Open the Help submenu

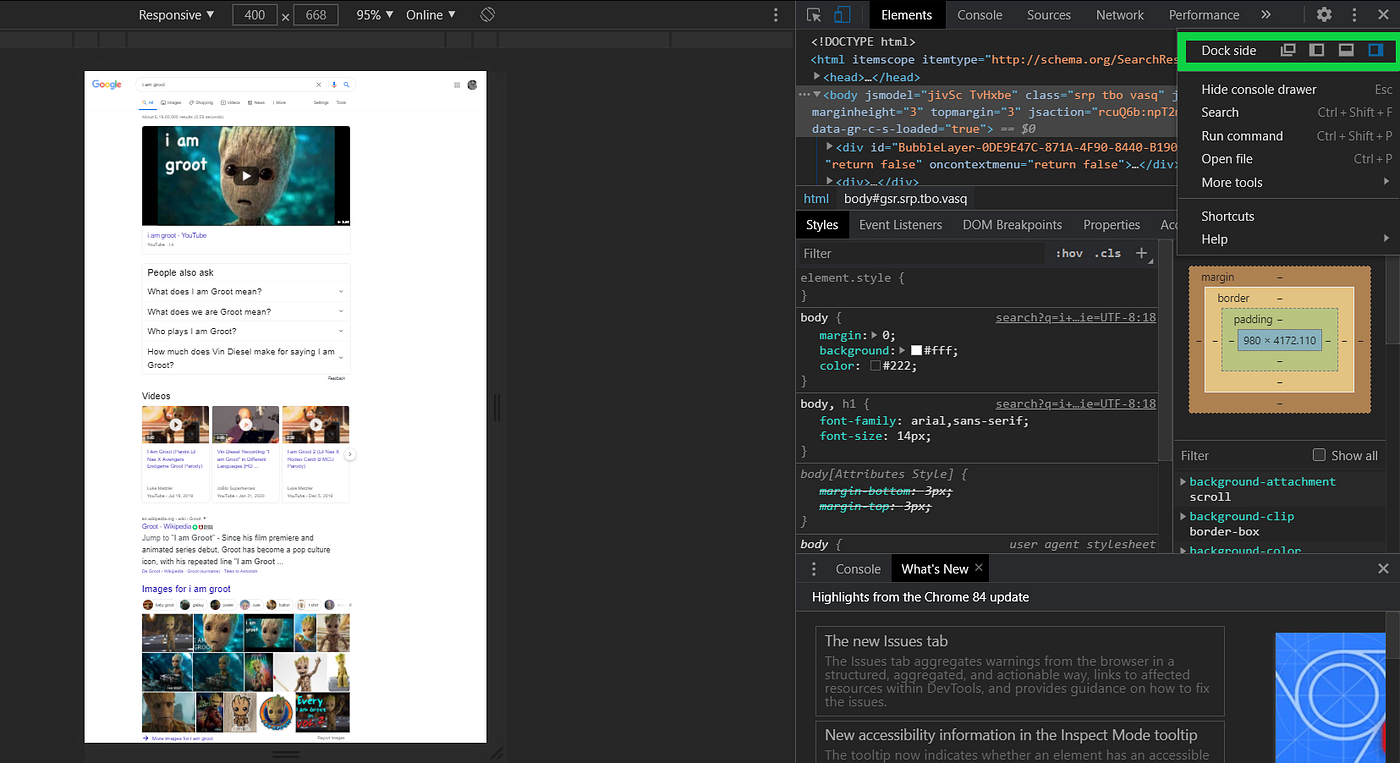pos(1288,239)
